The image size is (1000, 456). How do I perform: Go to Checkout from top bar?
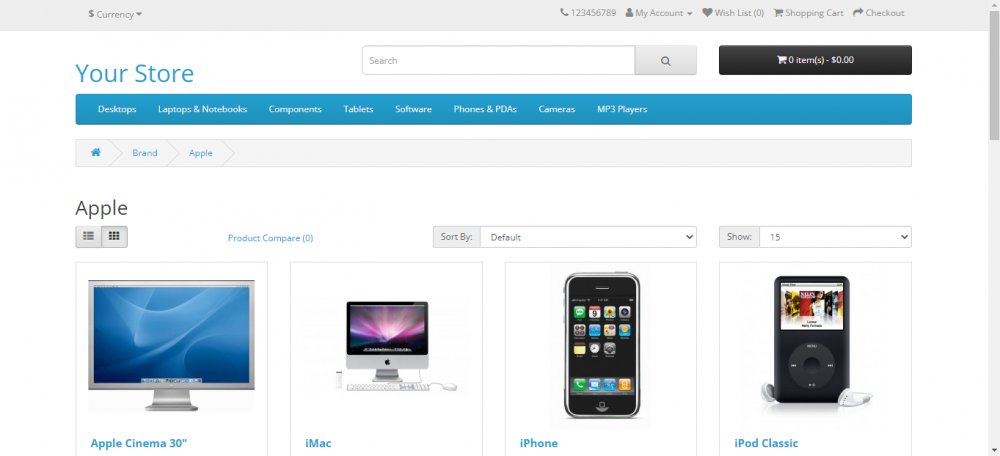point(878,13)
